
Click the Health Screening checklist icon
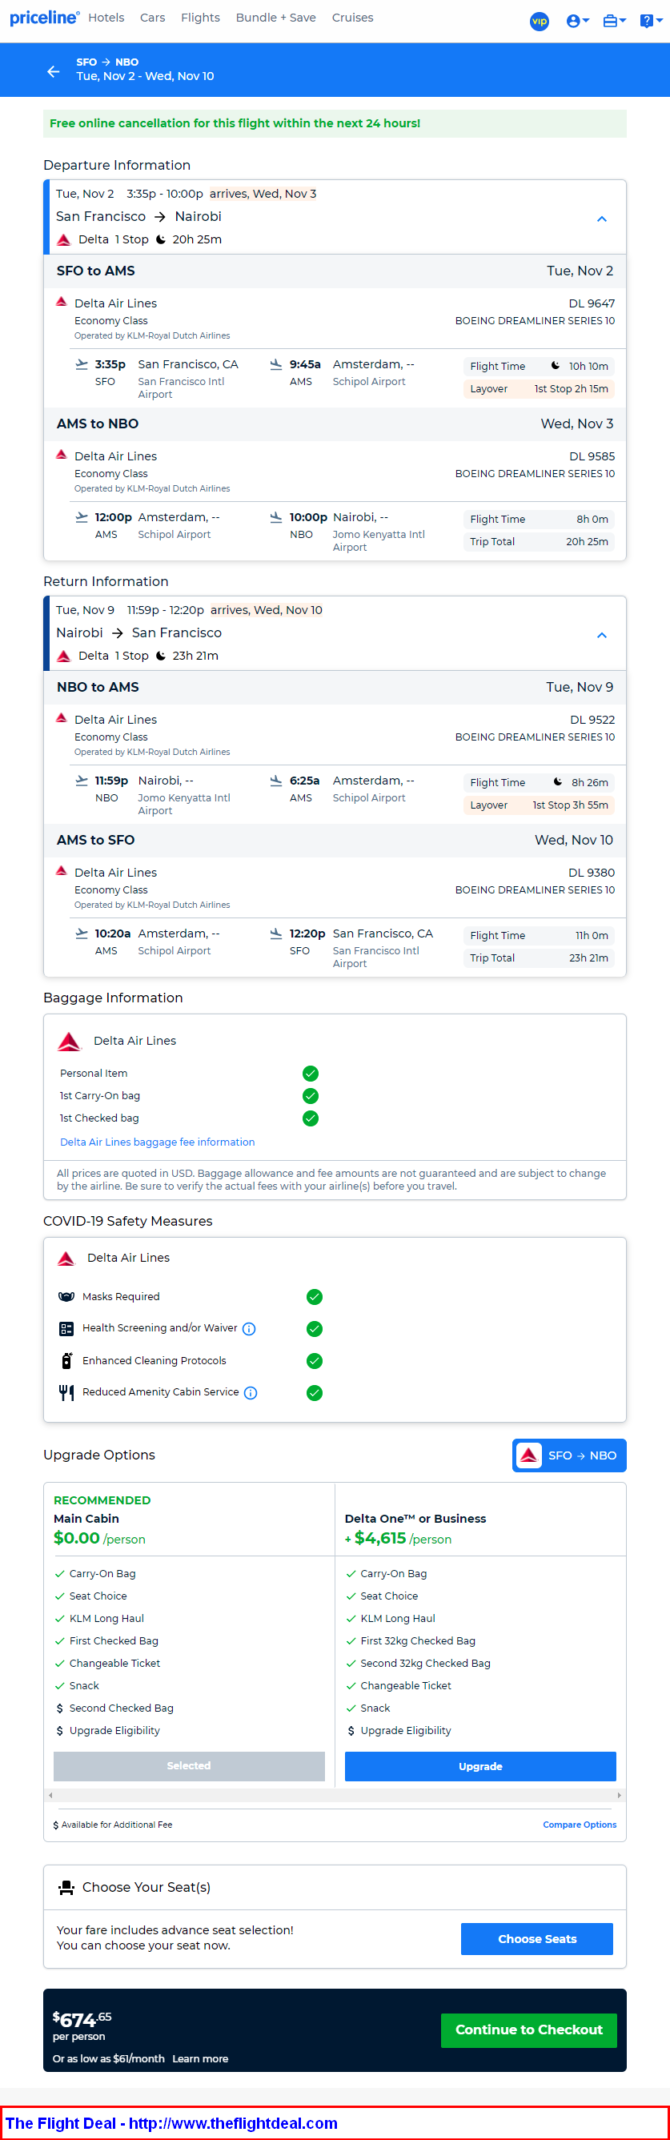tap(67, 1329)
